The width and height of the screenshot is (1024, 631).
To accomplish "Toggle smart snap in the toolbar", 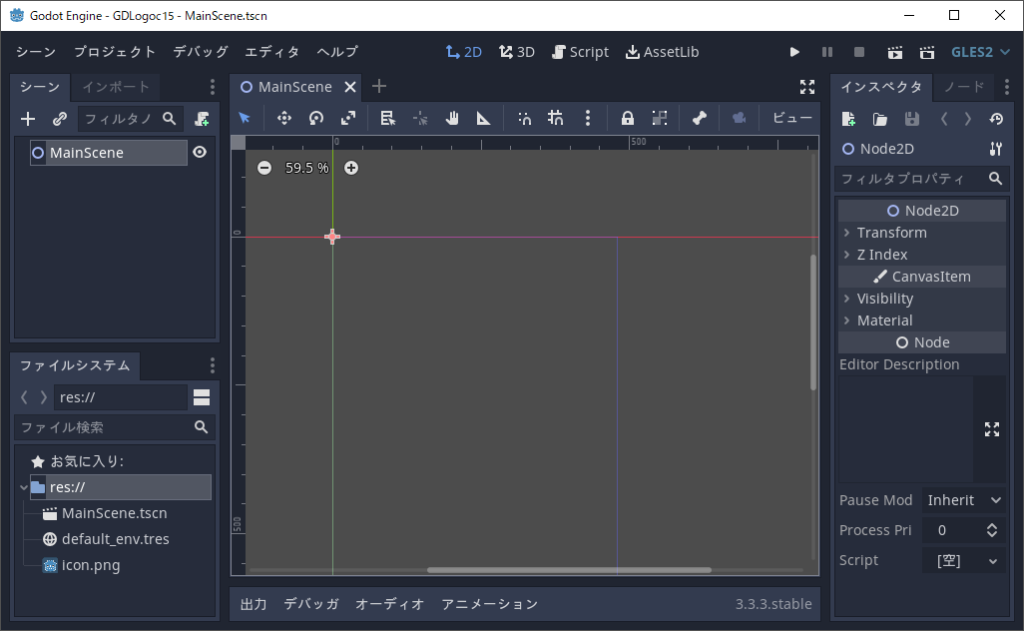I will pyautogui.click(x=524, y=118).
